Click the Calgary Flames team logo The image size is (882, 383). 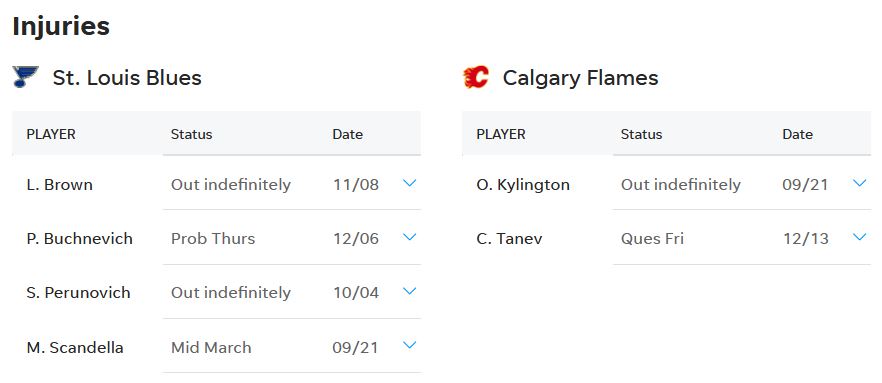pyautogui.click(x=475, y=77)
